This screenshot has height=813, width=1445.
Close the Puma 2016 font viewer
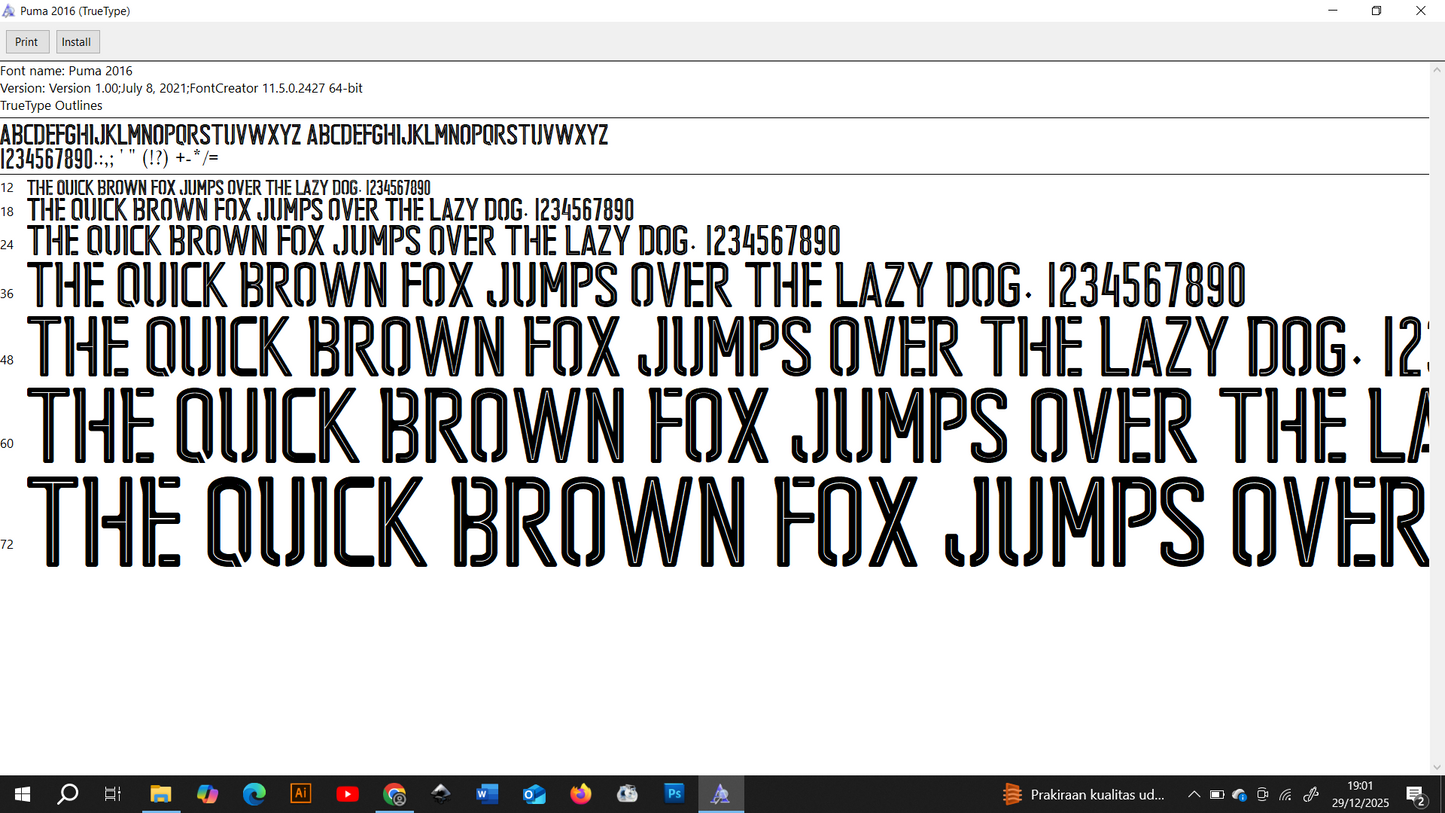click(x=1421, y=11)
